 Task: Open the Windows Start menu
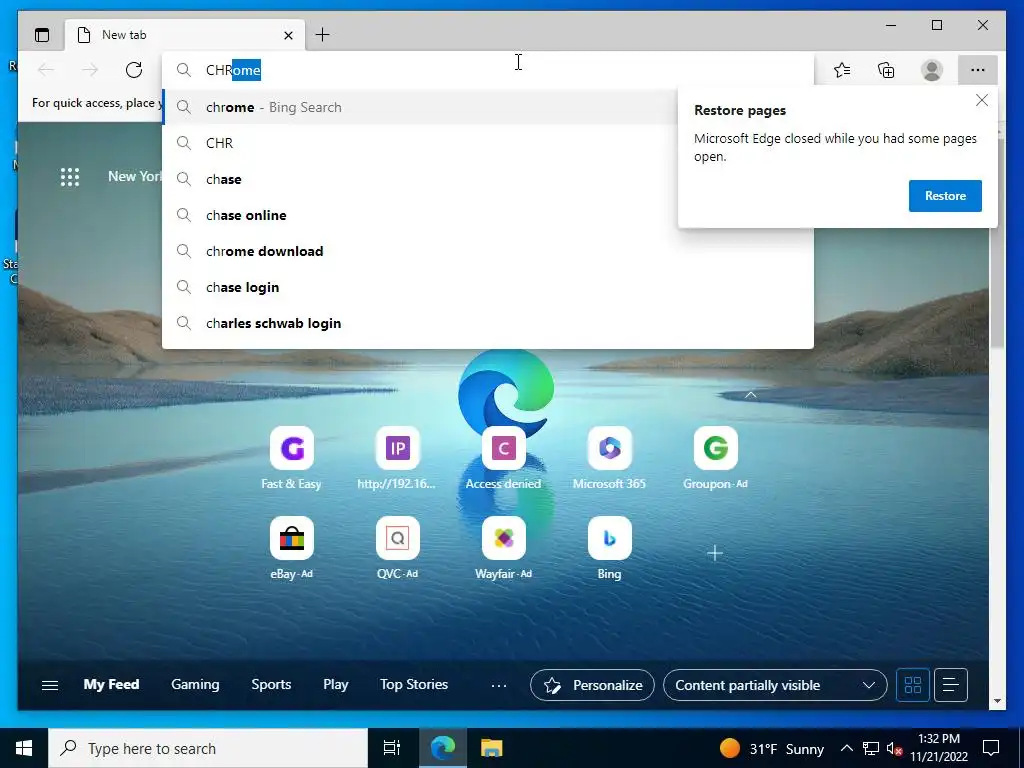24,748
